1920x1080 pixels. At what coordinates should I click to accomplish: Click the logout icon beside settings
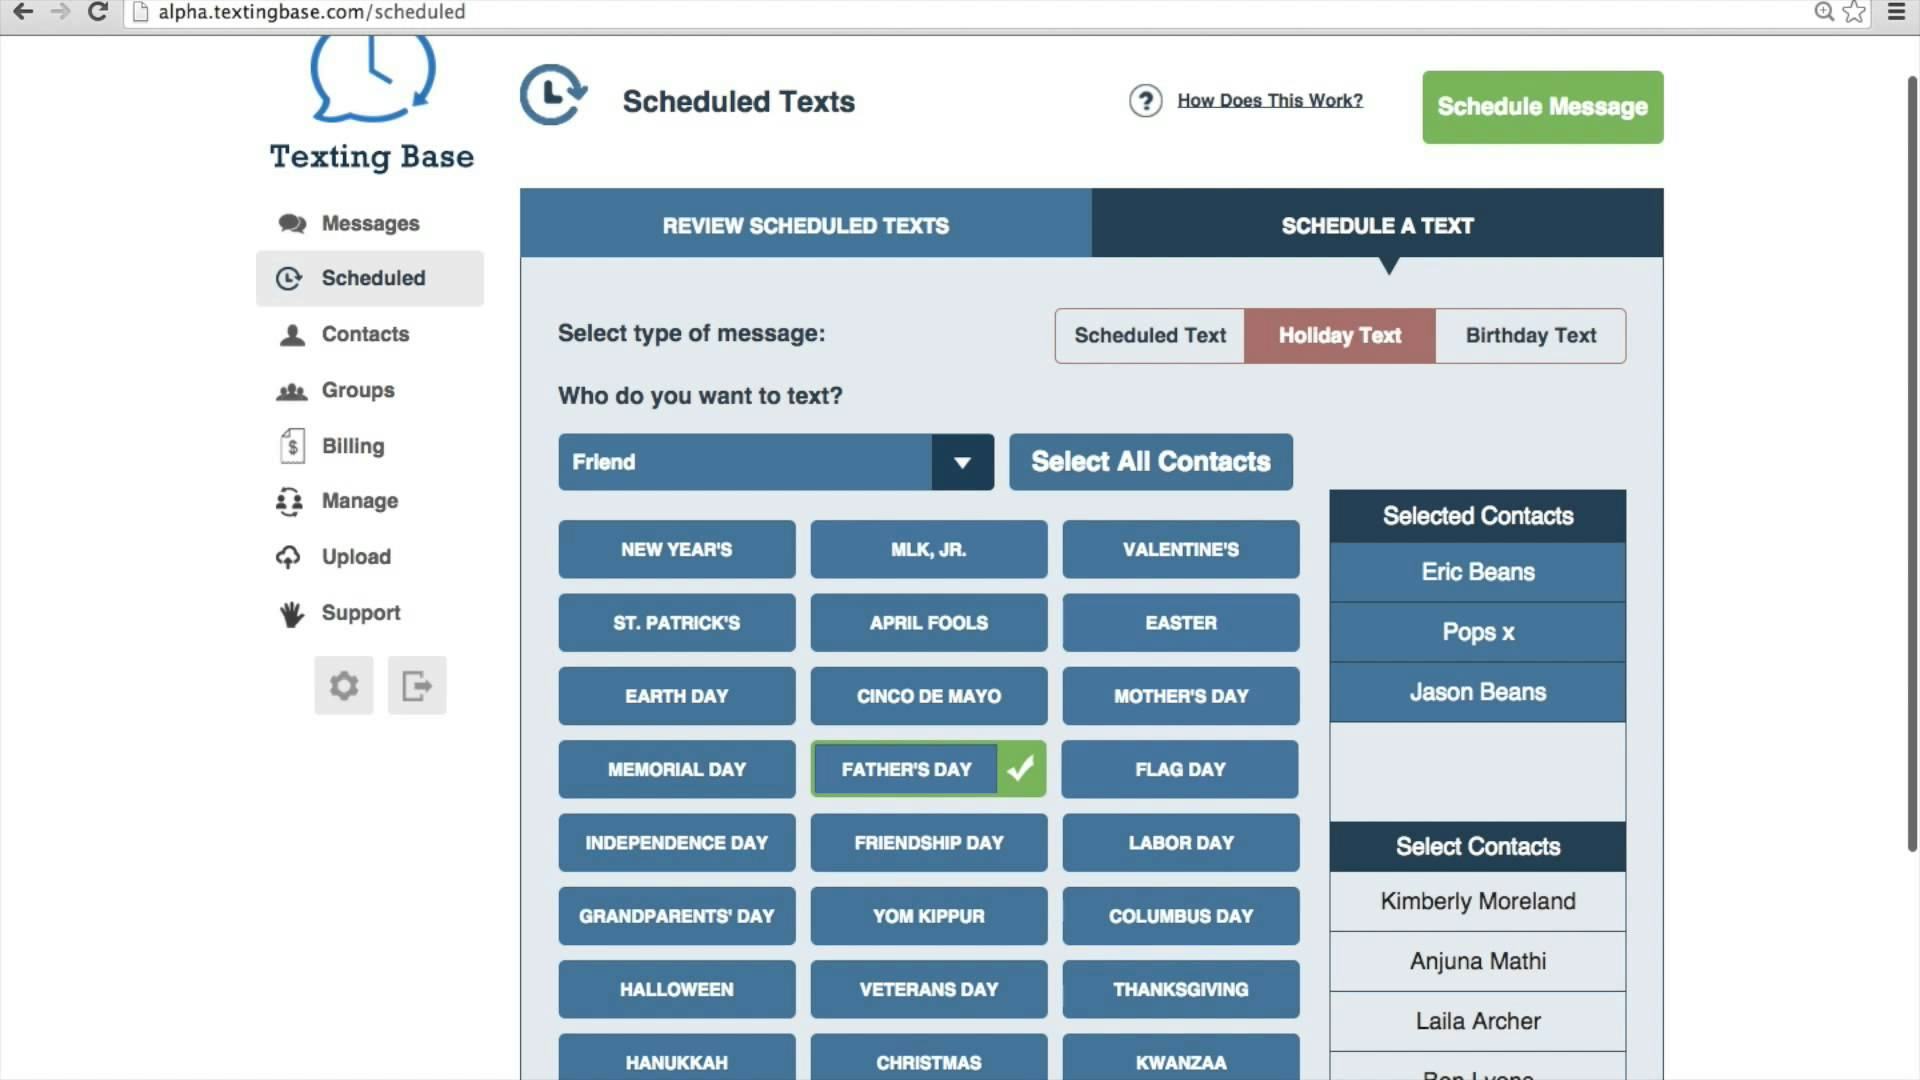[x=417, y=686]
